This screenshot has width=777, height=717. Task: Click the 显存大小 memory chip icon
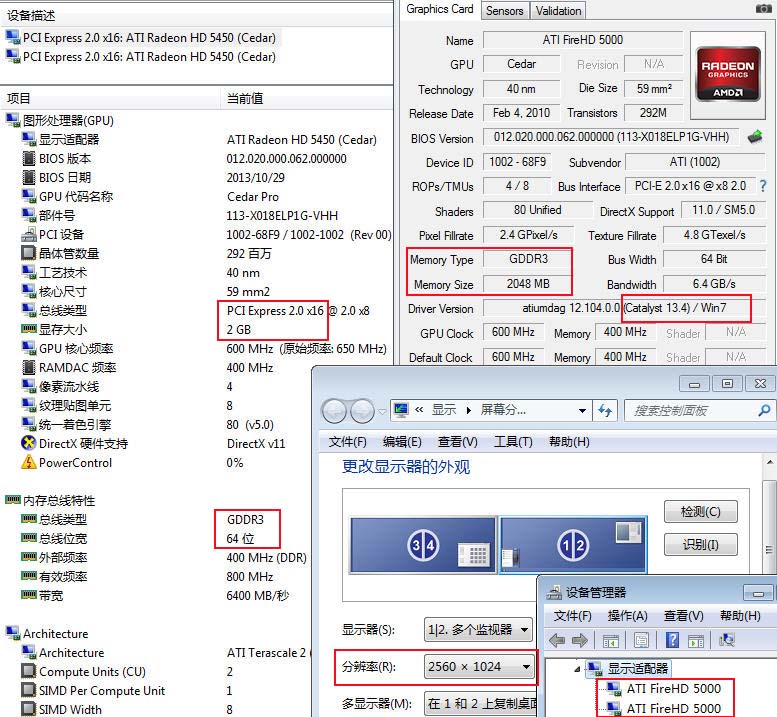point(29,329)
